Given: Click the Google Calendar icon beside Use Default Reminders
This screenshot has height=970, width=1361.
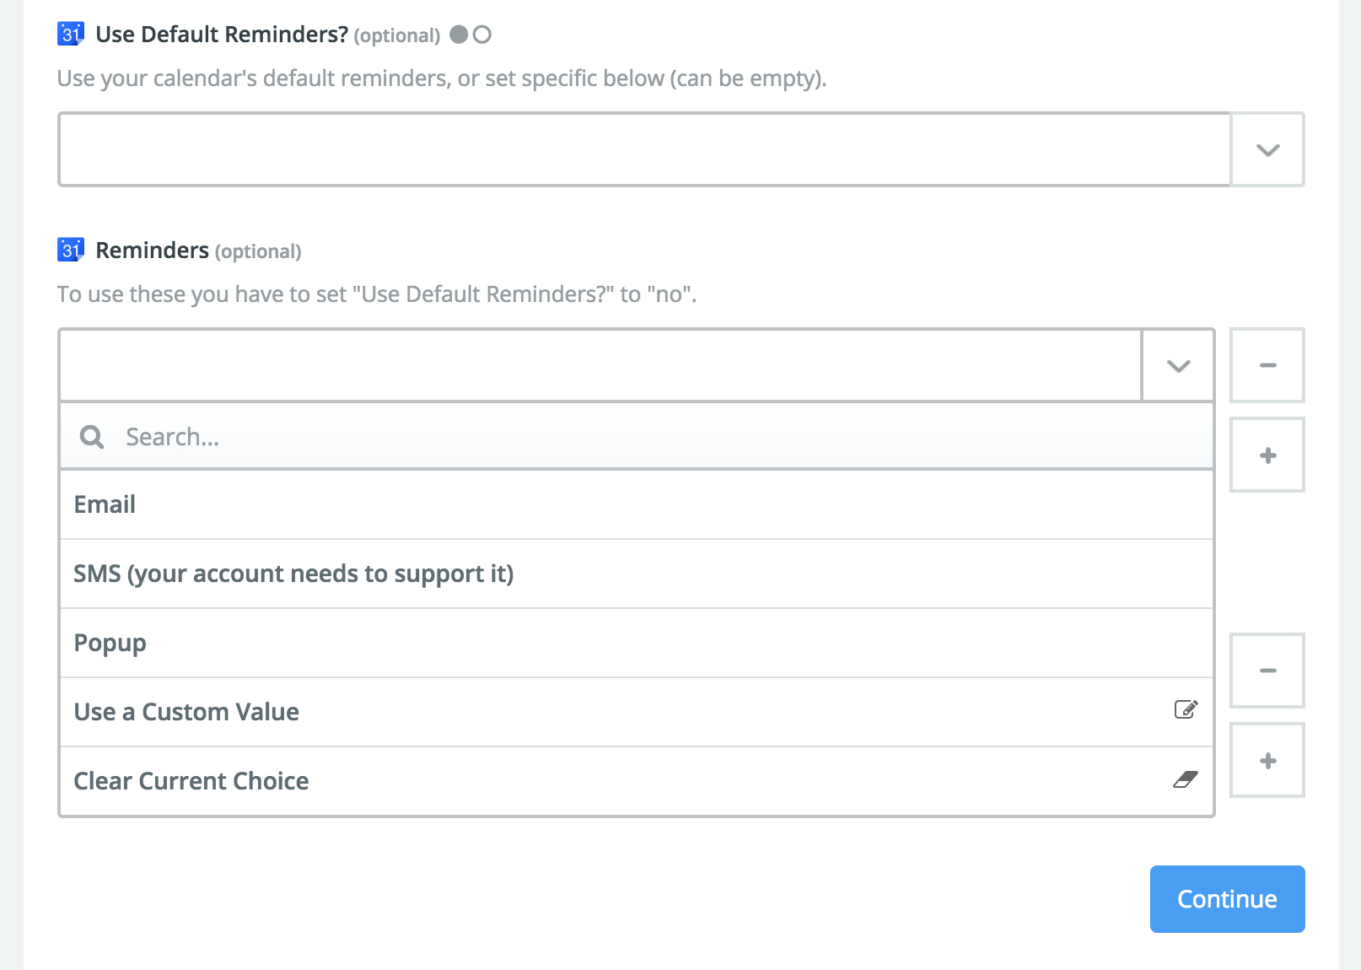Looking at the screenshot, I should click(70, 33).
